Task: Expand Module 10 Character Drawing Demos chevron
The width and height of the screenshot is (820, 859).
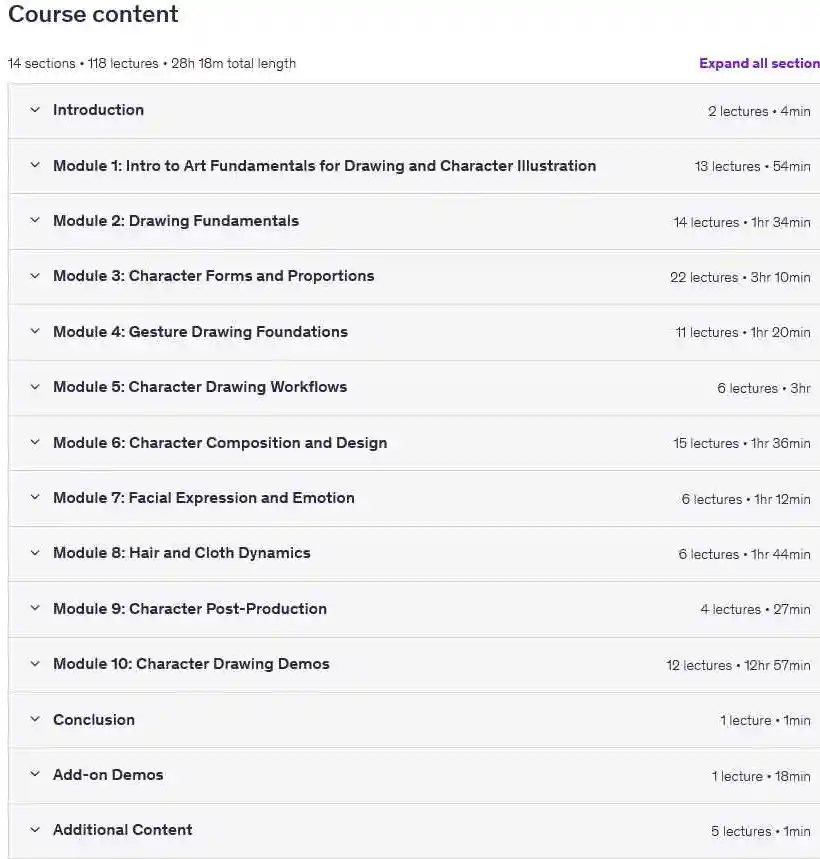Action: pyautogui.click(x=35, y=664)
